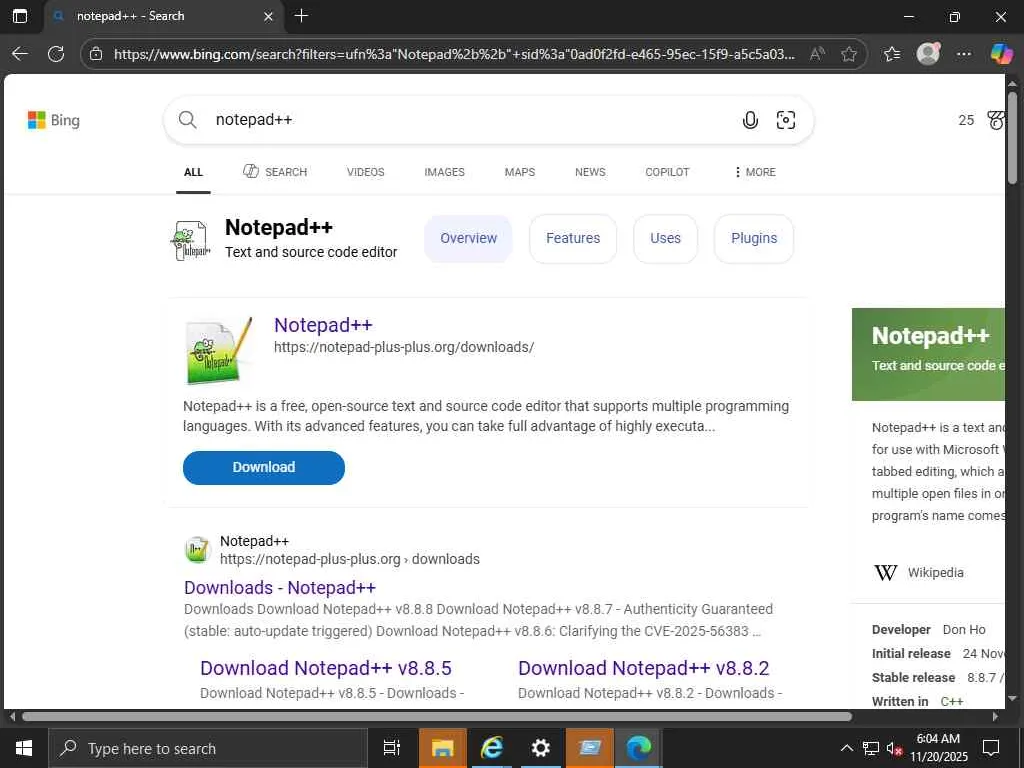Go back to the previous page
Image resolution: width=1024 pixels, height=768 pixels.
pyautogui.click(x=20, y=54)
